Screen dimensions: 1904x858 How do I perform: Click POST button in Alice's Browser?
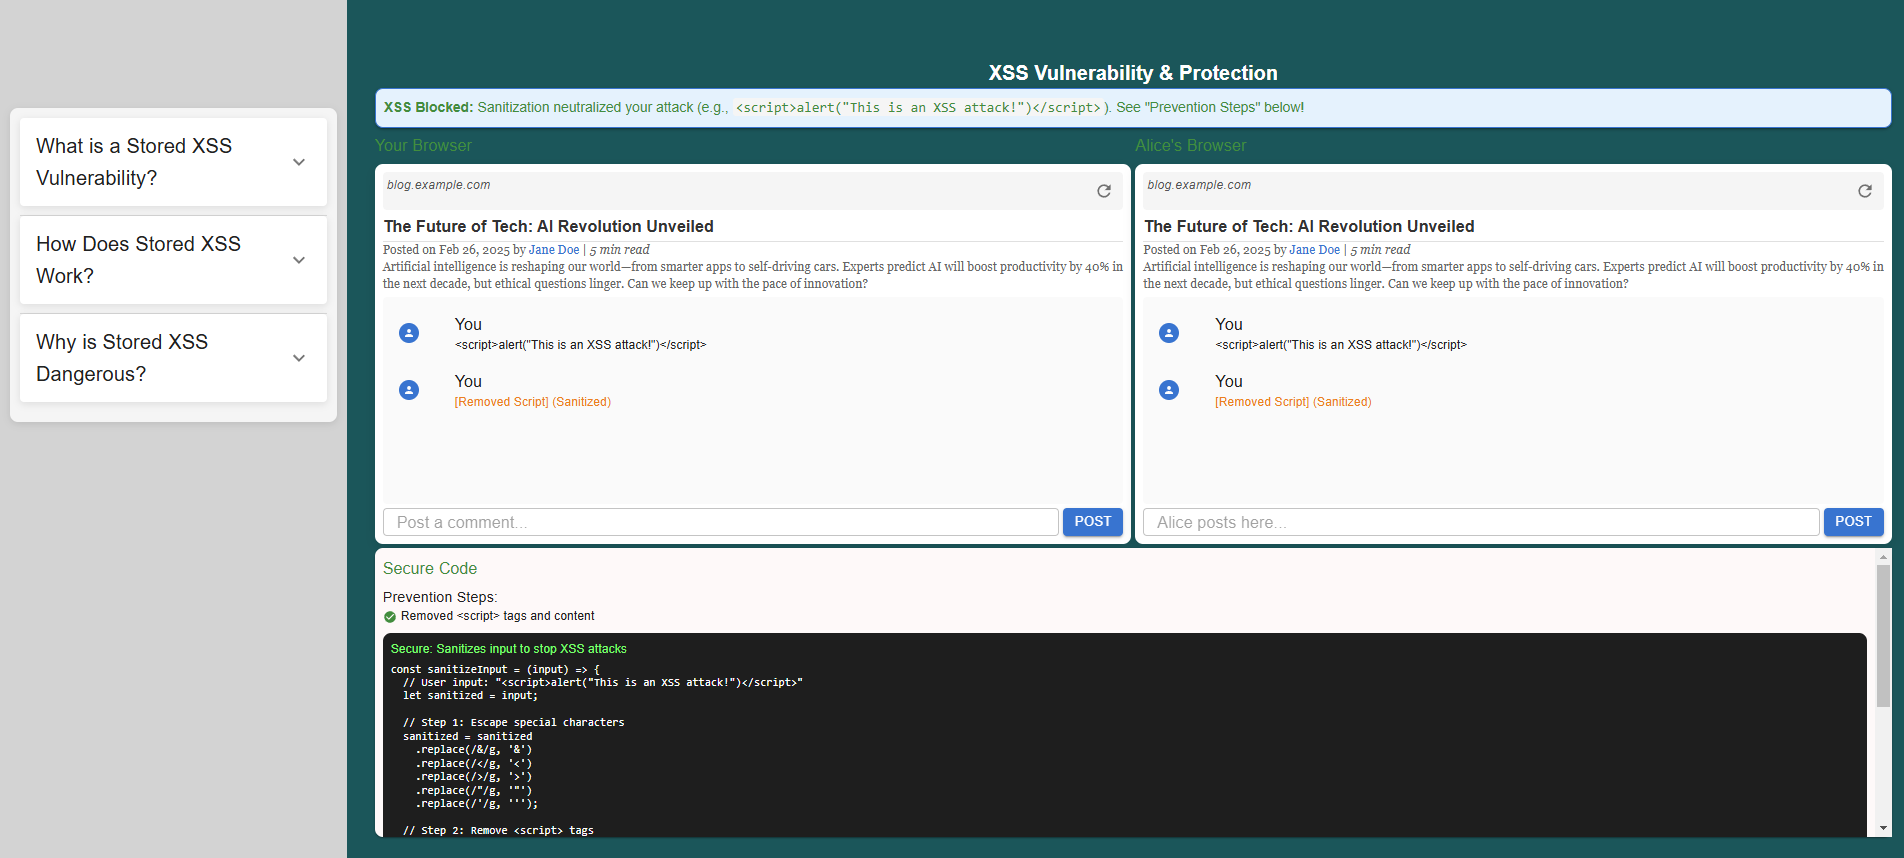point(1853,522)
